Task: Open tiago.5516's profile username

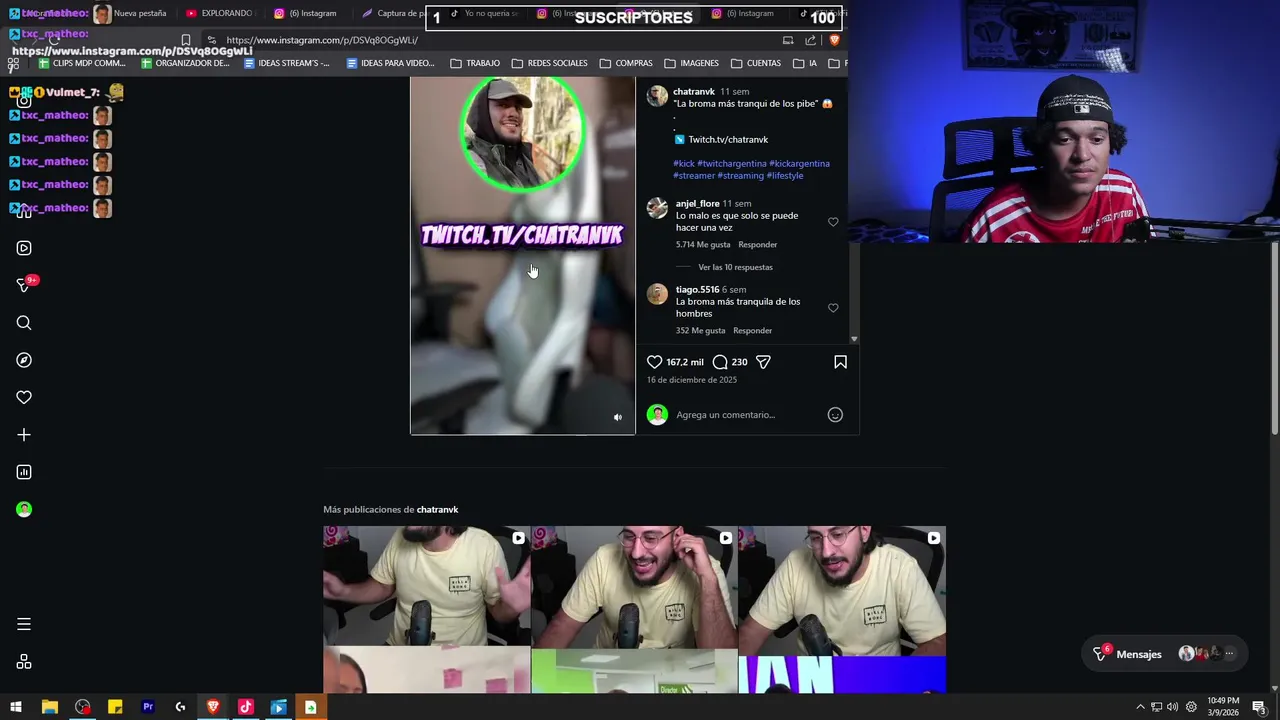Action: click(697, 290)
